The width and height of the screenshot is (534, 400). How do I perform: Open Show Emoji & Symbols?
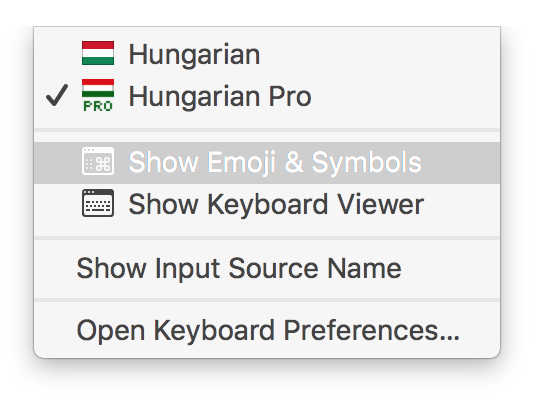click(267, 163)
